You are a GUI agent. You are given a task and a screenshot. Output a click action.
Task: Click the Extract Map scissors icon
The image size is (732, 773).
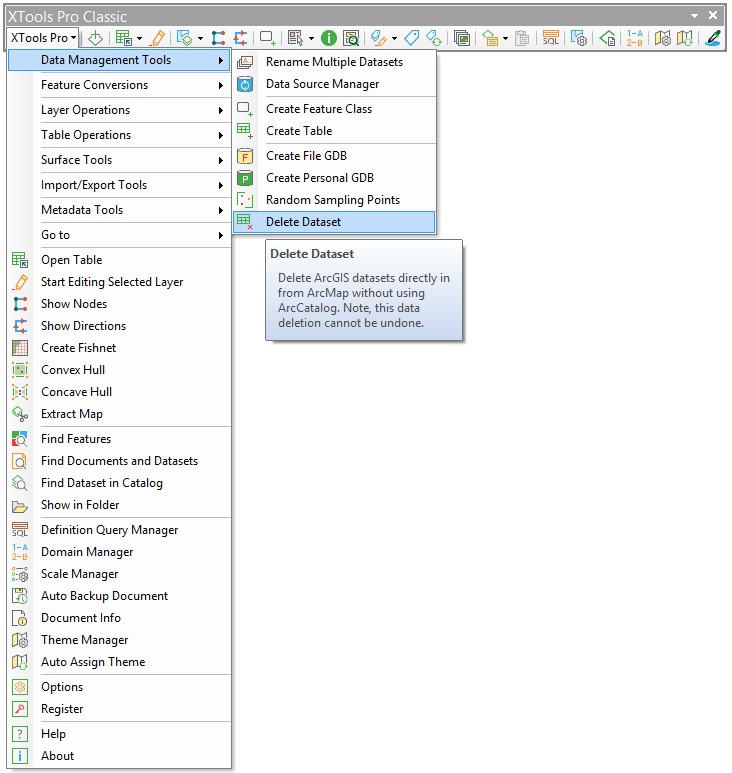20,414
